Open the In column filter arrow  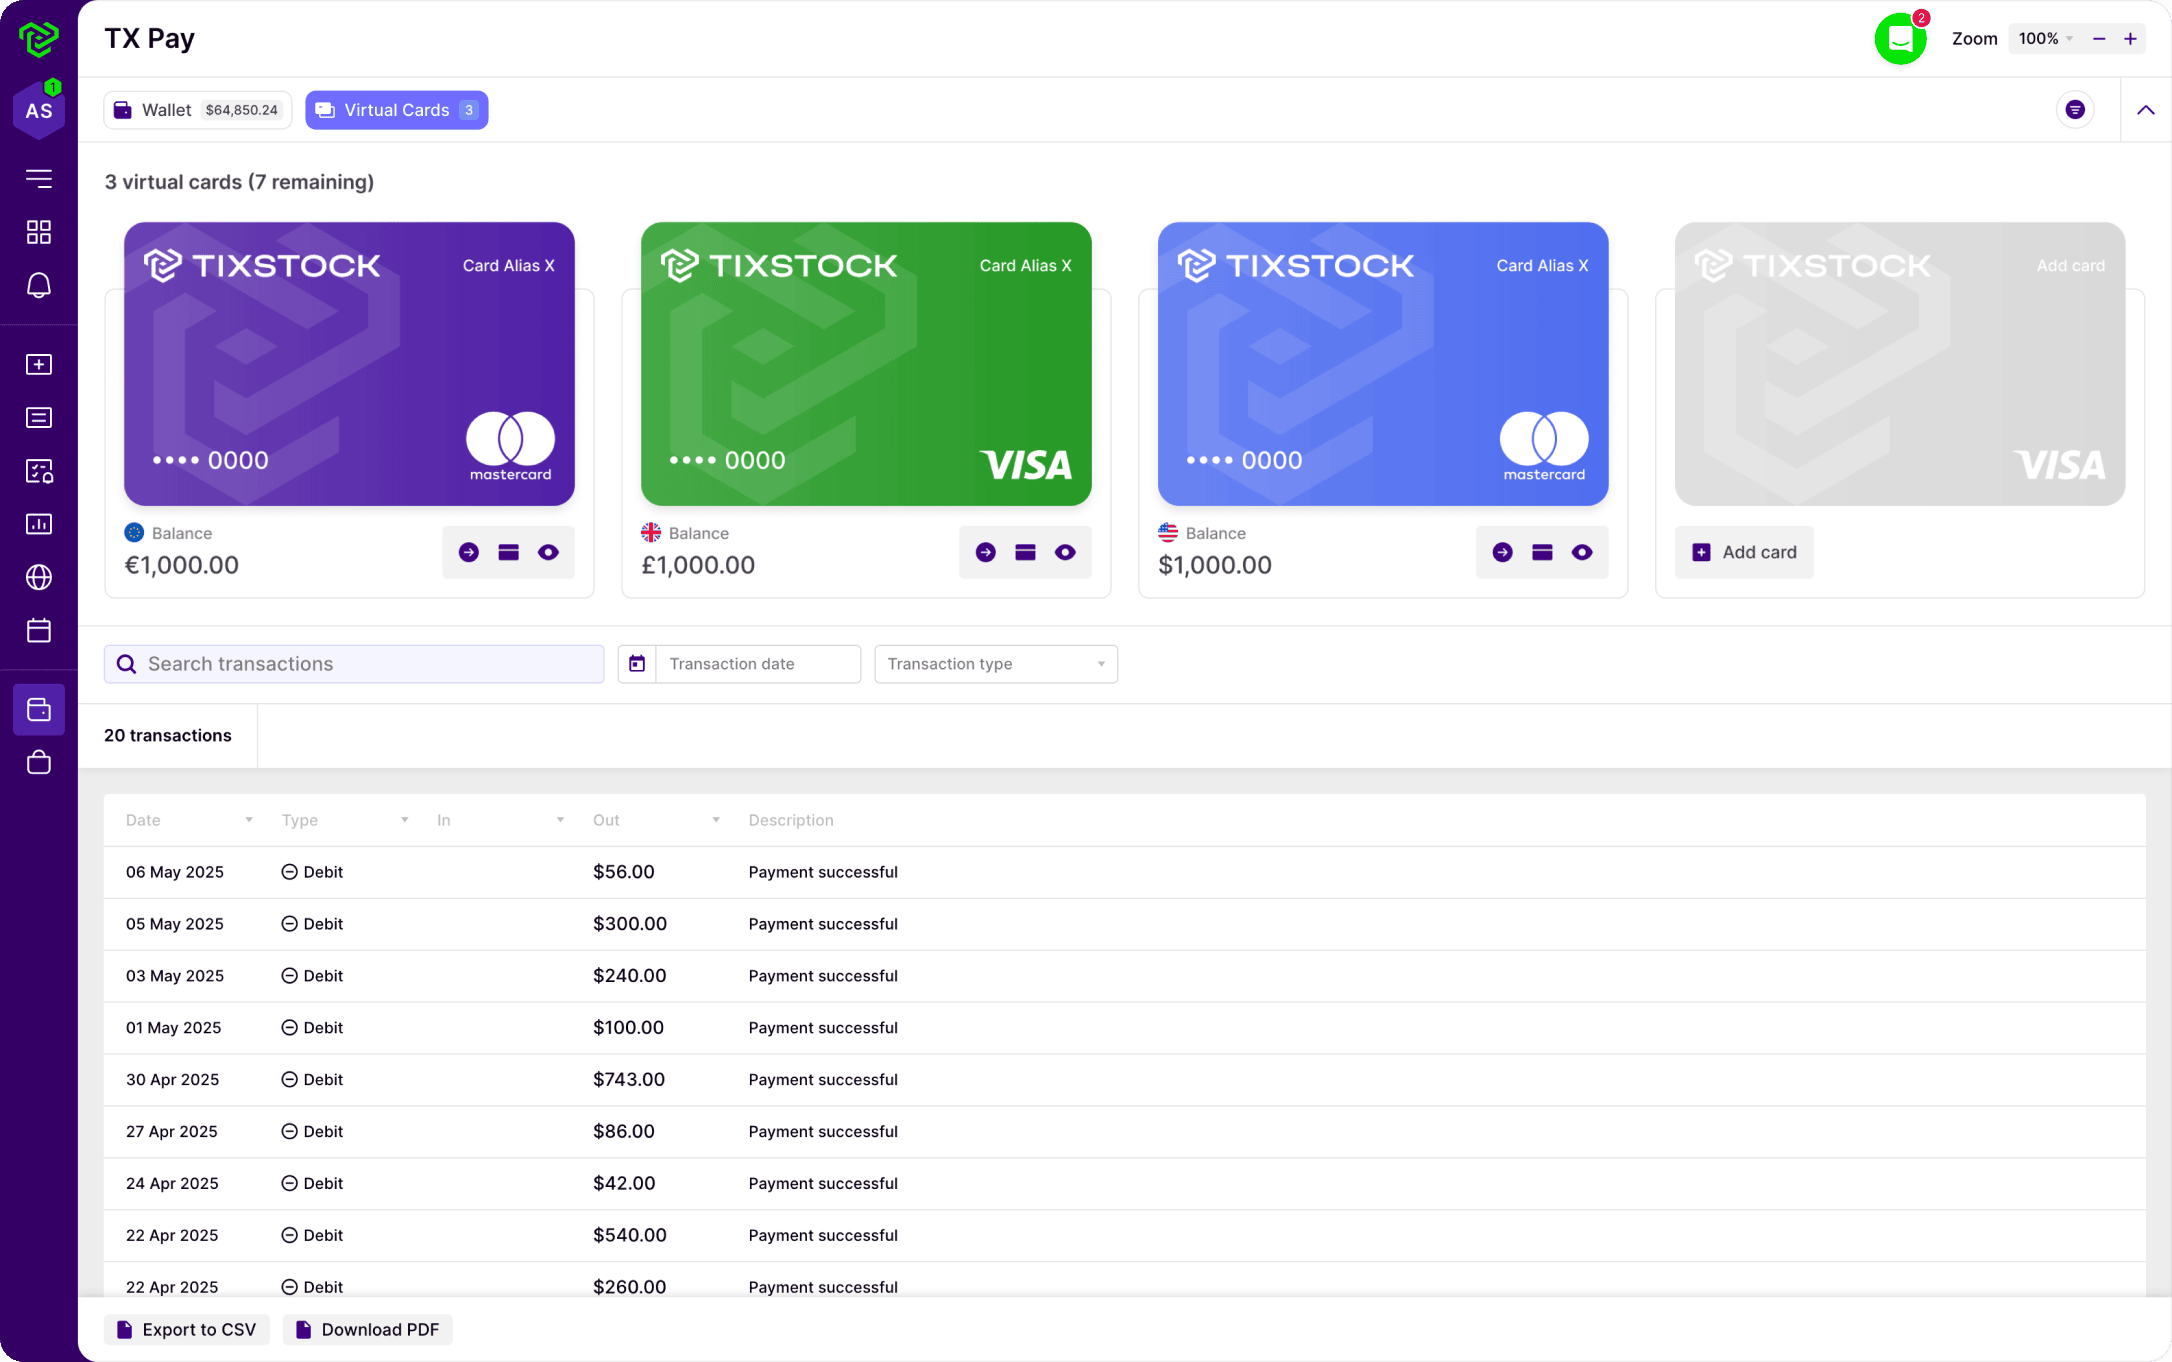pyautogui.click(x=560, y=820)
